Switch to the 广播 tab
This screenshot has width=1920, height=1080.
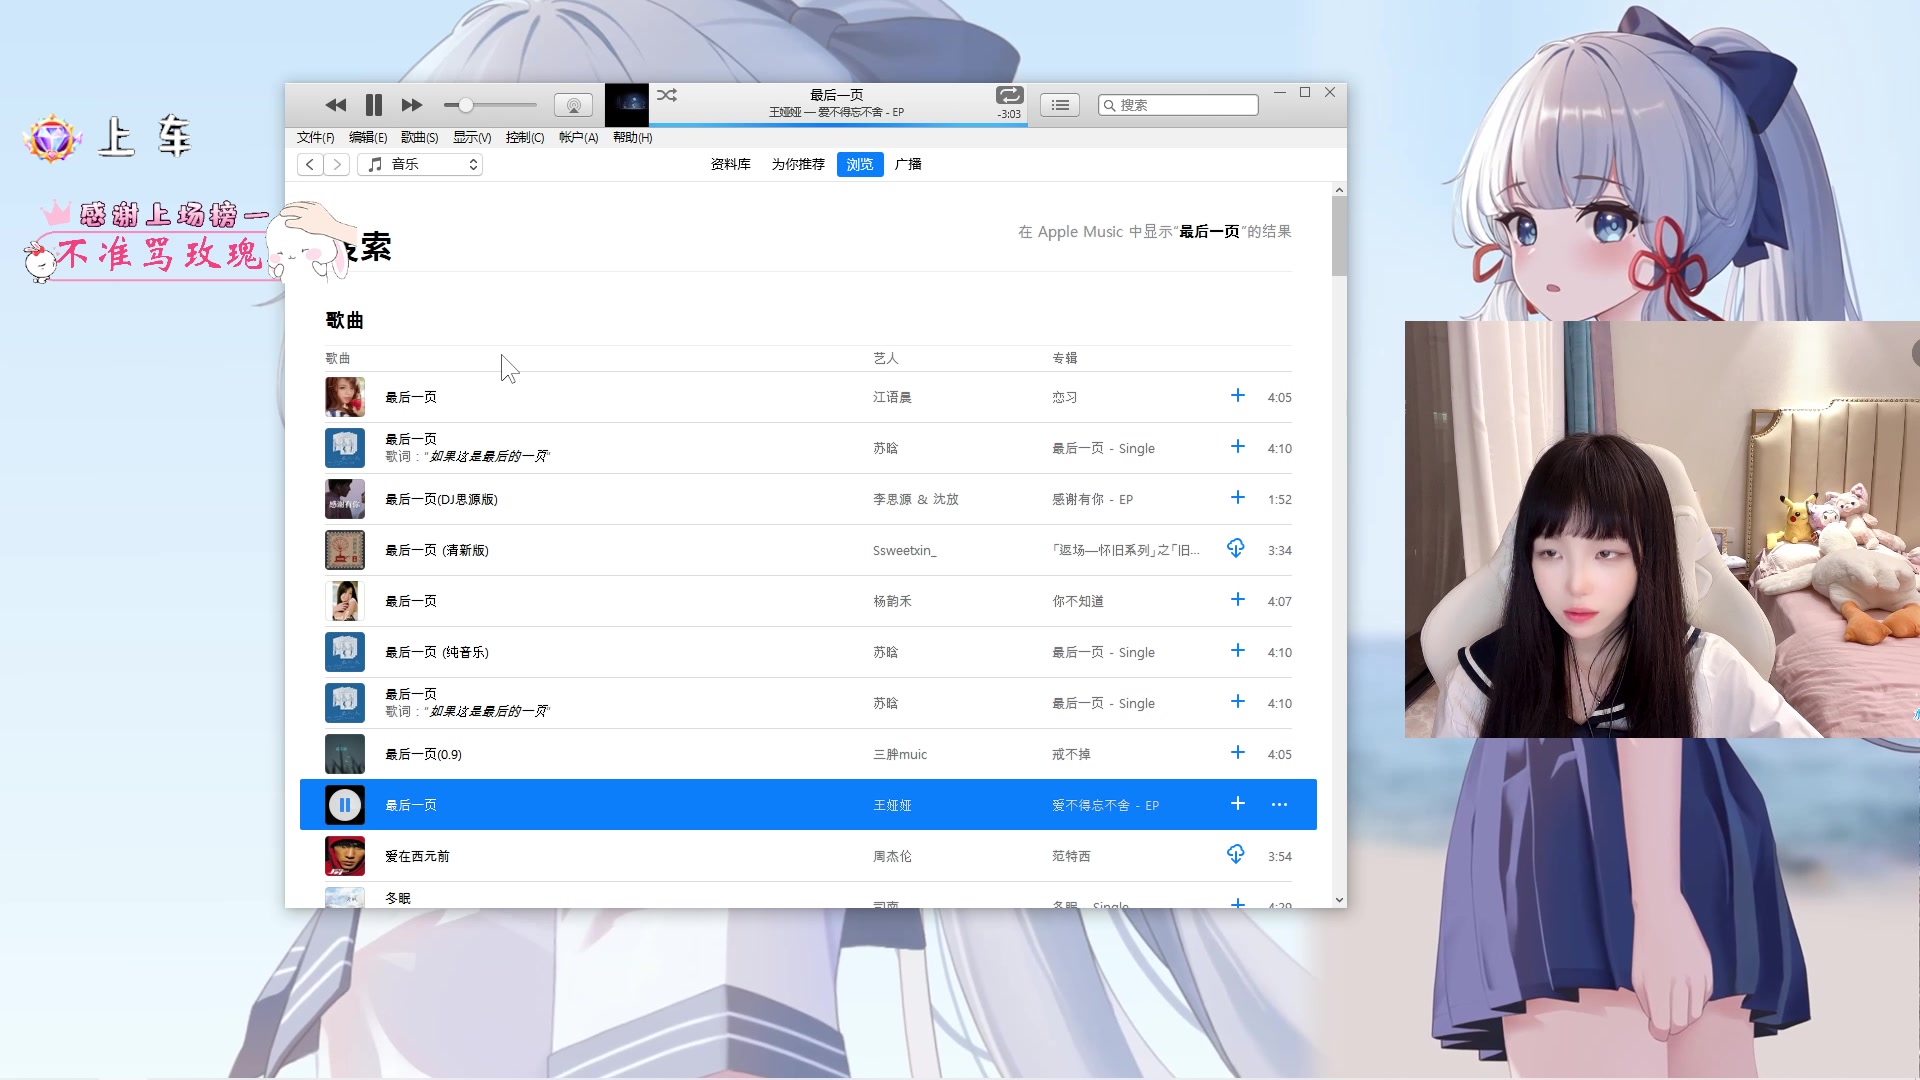pyautogui.click(x=908, y=164)
